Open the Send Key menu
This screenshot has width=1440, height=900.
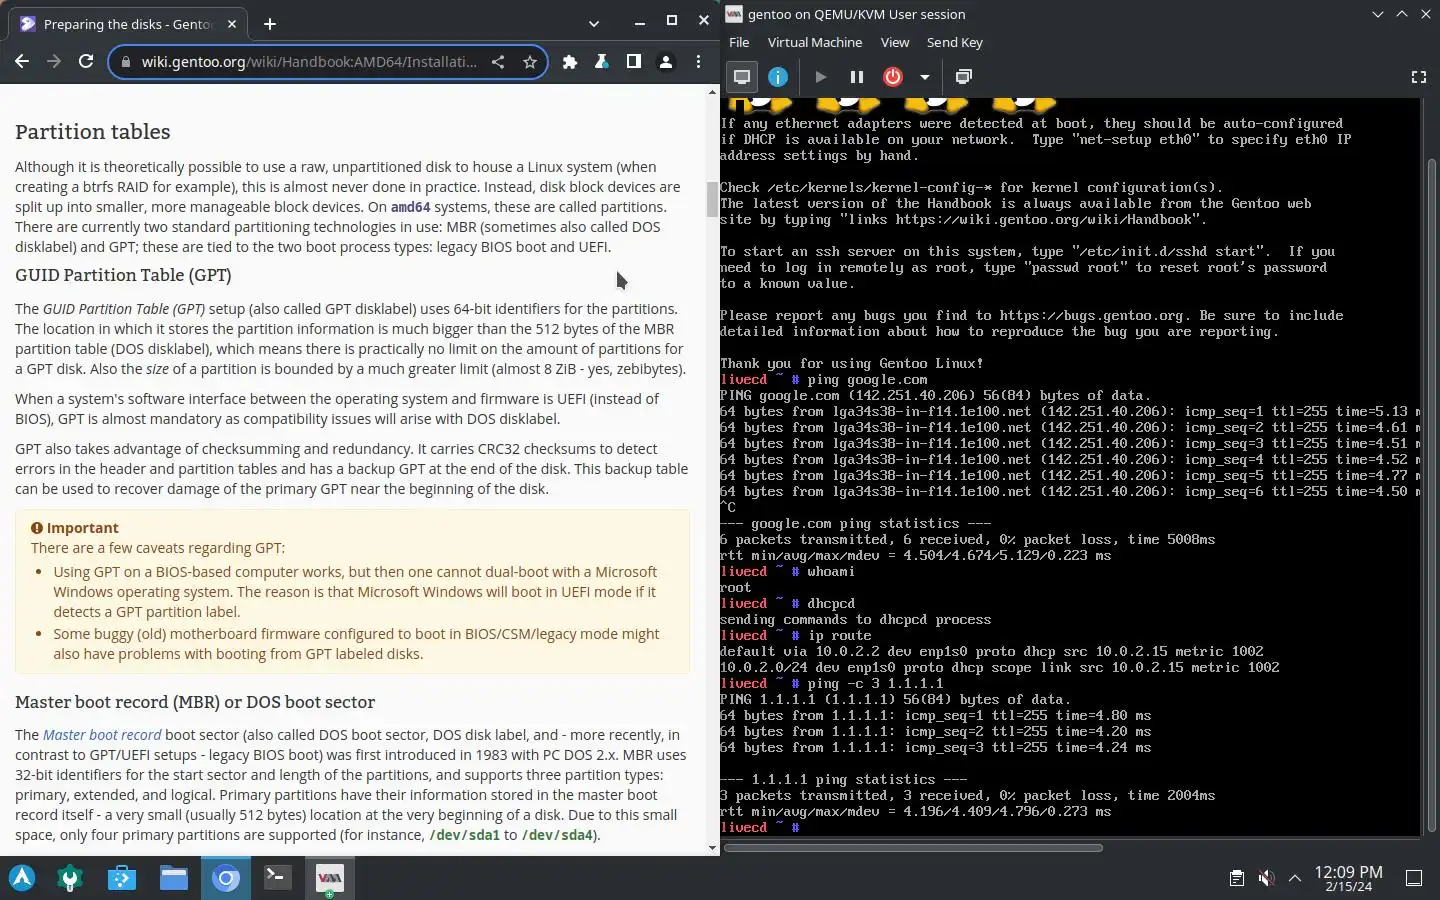coord(955,42)
